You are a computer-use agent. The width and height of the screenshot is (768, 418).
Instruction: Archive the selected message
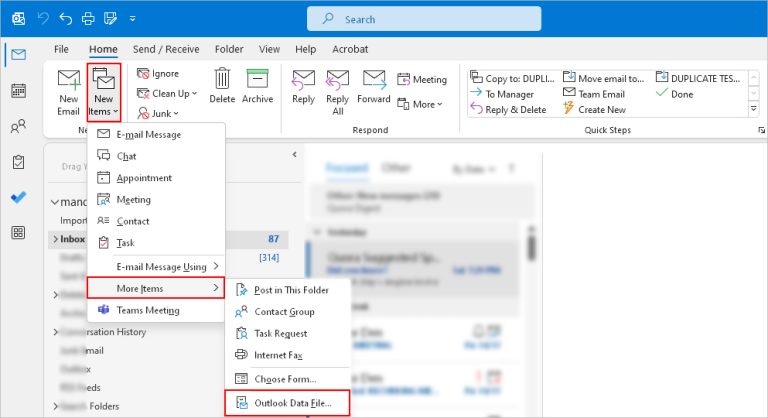[x=257, y=86]
